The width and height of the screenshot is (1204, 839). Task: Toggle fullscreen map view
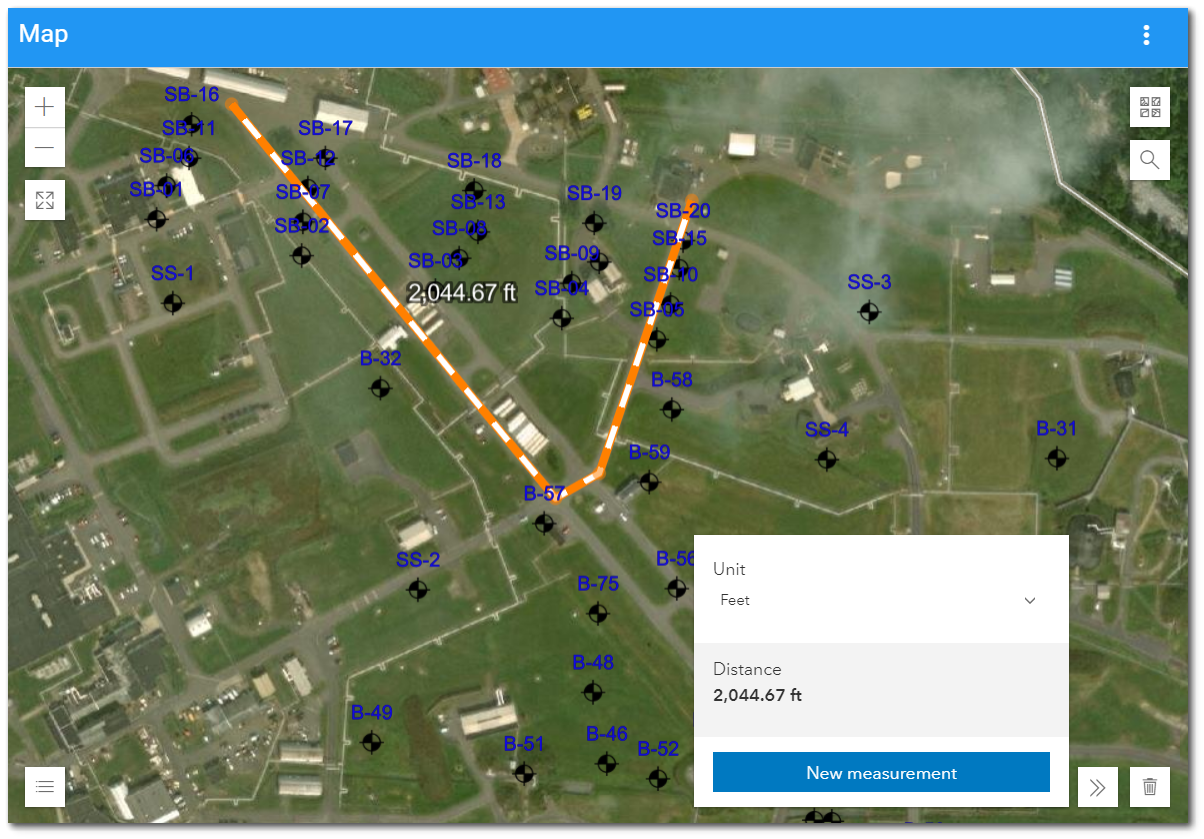pyautogui.click(x=45, y=200)
